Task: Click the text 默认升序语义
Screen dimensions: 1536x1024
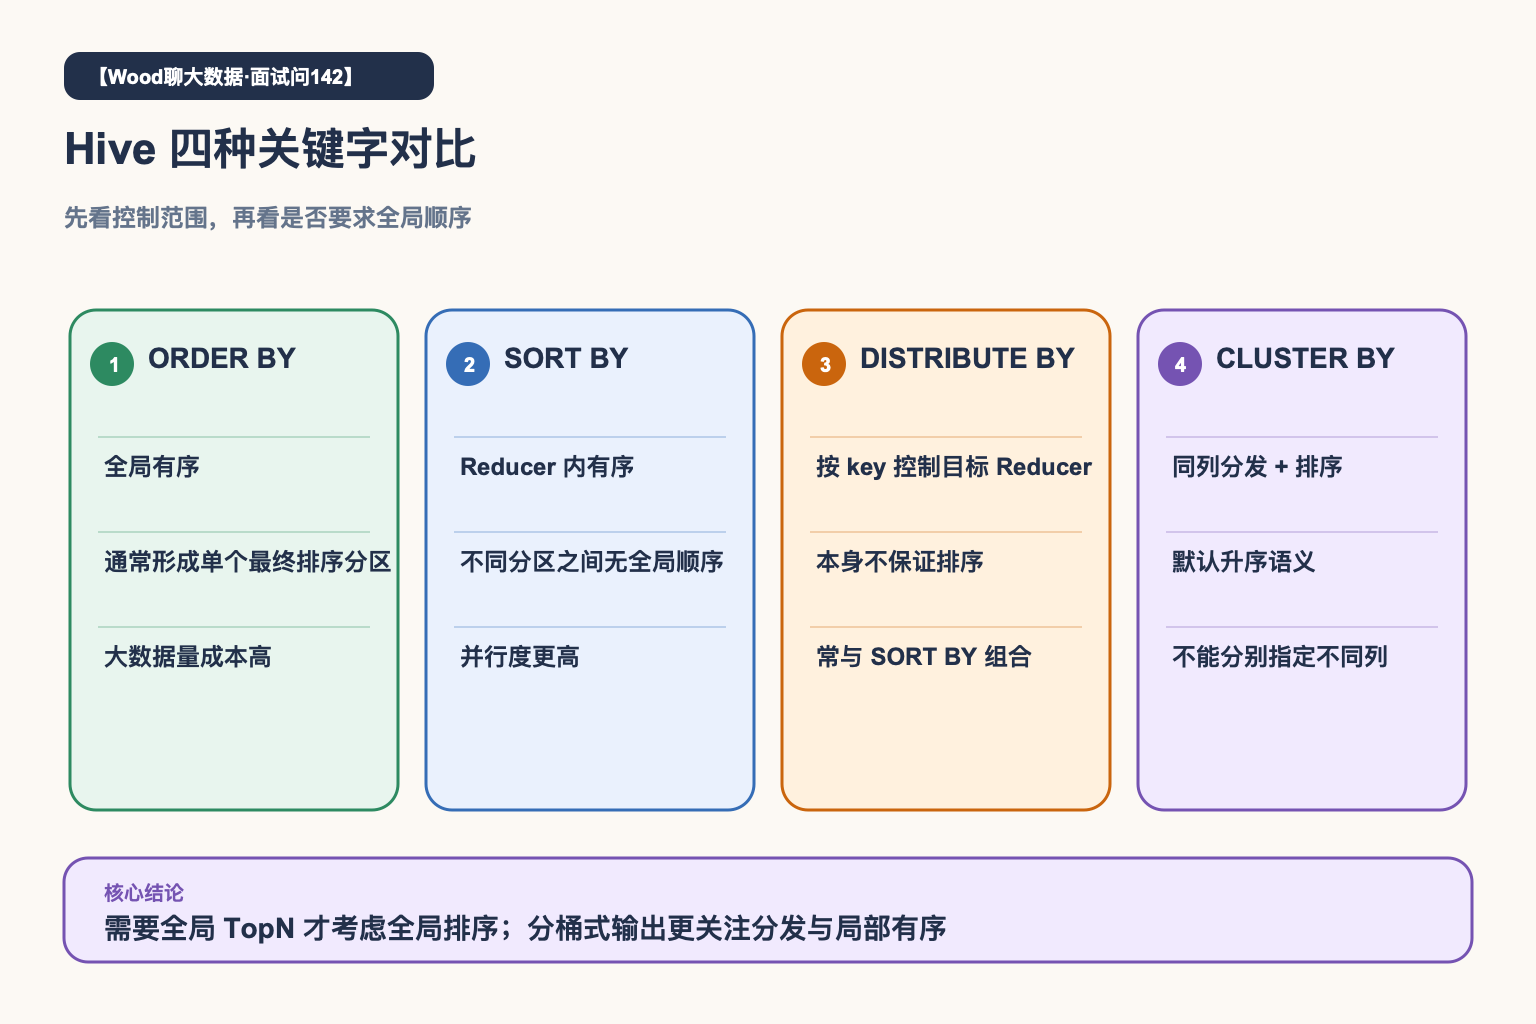Action: point(1244,562)
